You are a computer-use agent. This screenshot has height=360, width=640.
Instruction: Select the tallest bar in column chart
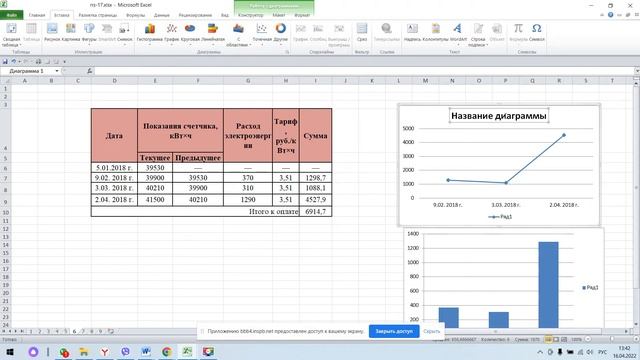(549, 284)
